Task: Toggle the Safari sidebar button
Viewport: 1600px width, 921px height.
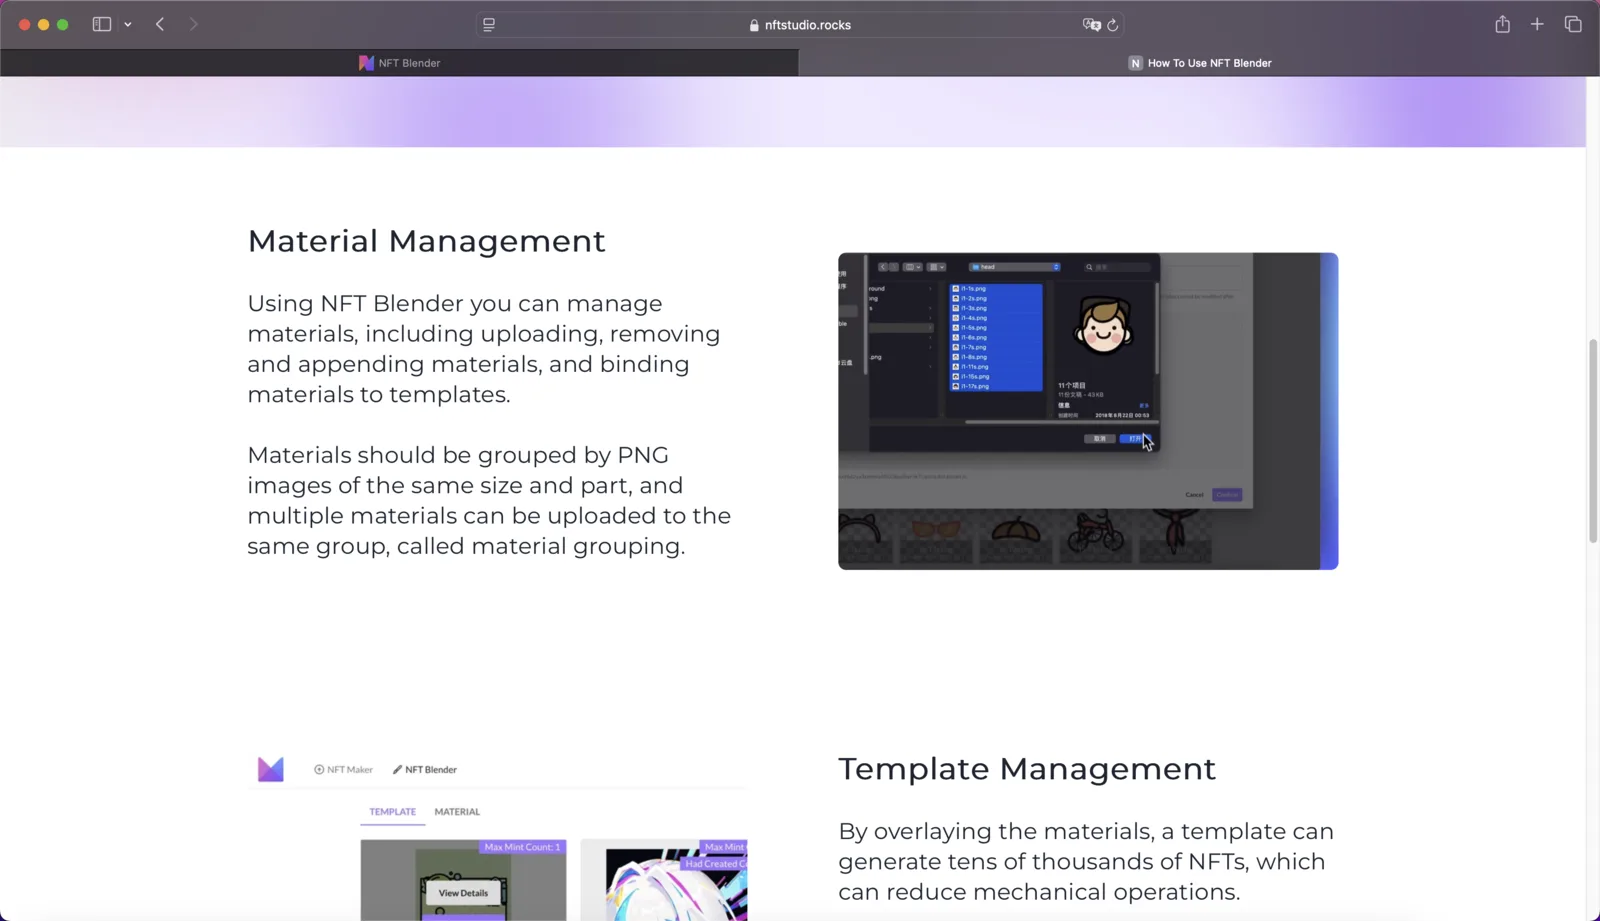Action: (x=101, y=24)
